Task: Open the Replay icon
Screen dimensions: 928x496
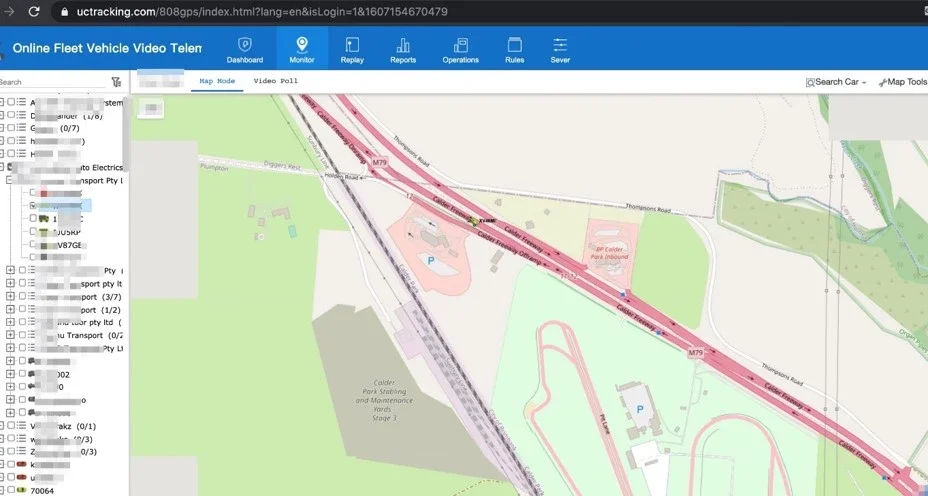Action: (352, 44)
